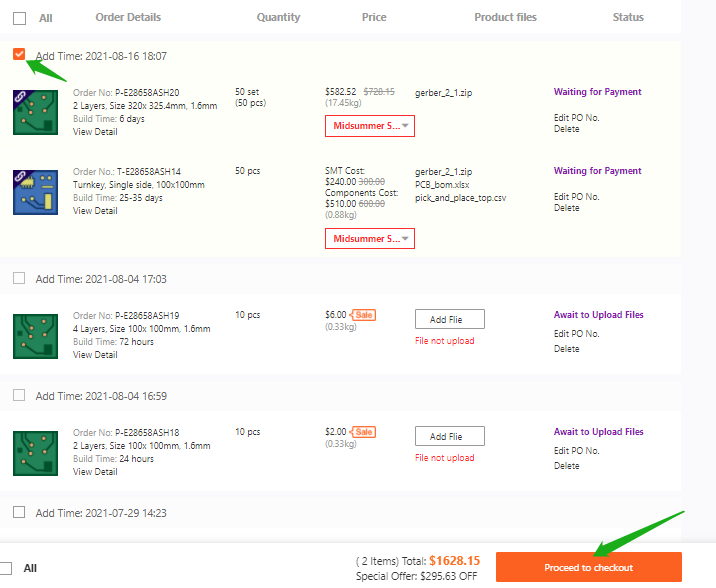Viewport: 716px width, 588px height.
Task: Delete order P-E28658ASH19
Action: [566, 349]
